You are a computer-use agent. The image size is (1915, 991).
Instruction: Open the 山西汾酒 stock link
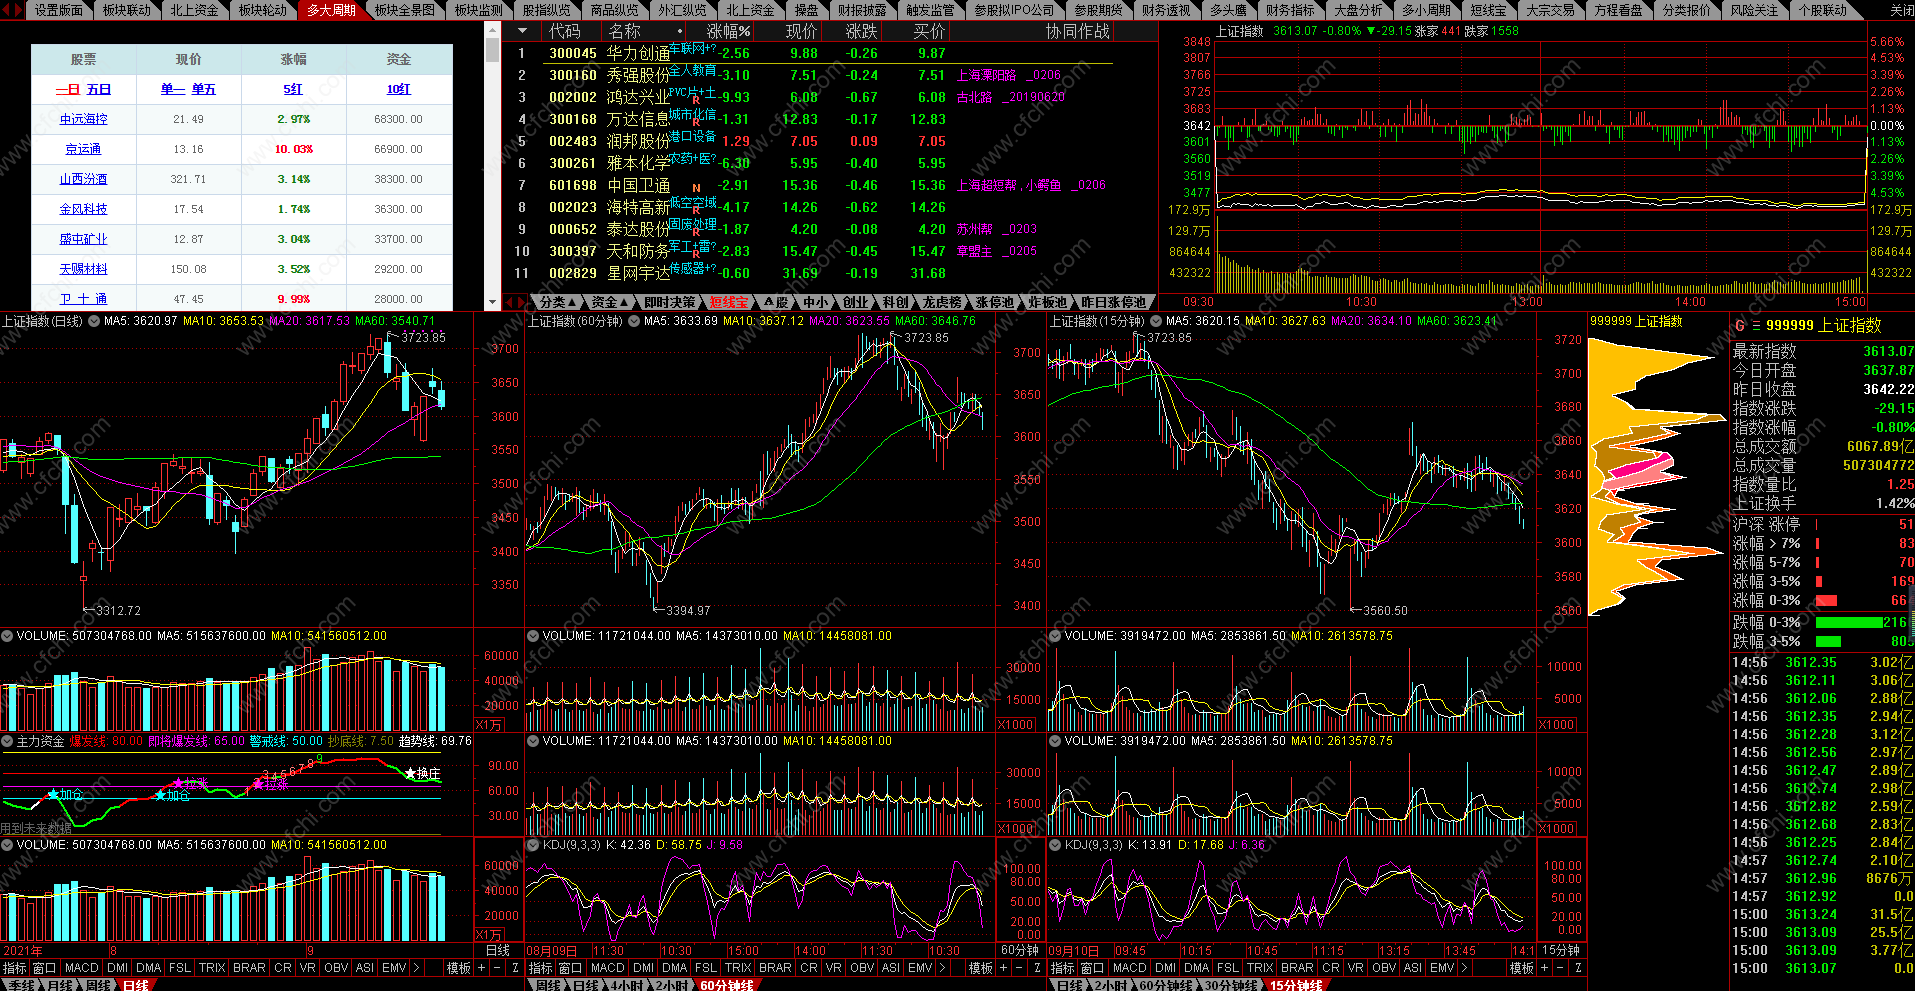[x=83, y=179]
